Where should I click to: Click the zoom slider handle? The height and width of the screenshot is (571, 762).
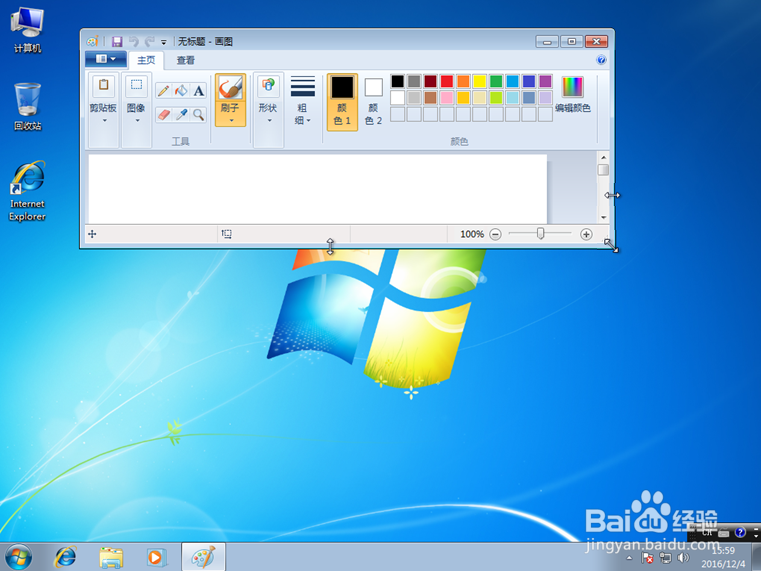click(540, 234)
